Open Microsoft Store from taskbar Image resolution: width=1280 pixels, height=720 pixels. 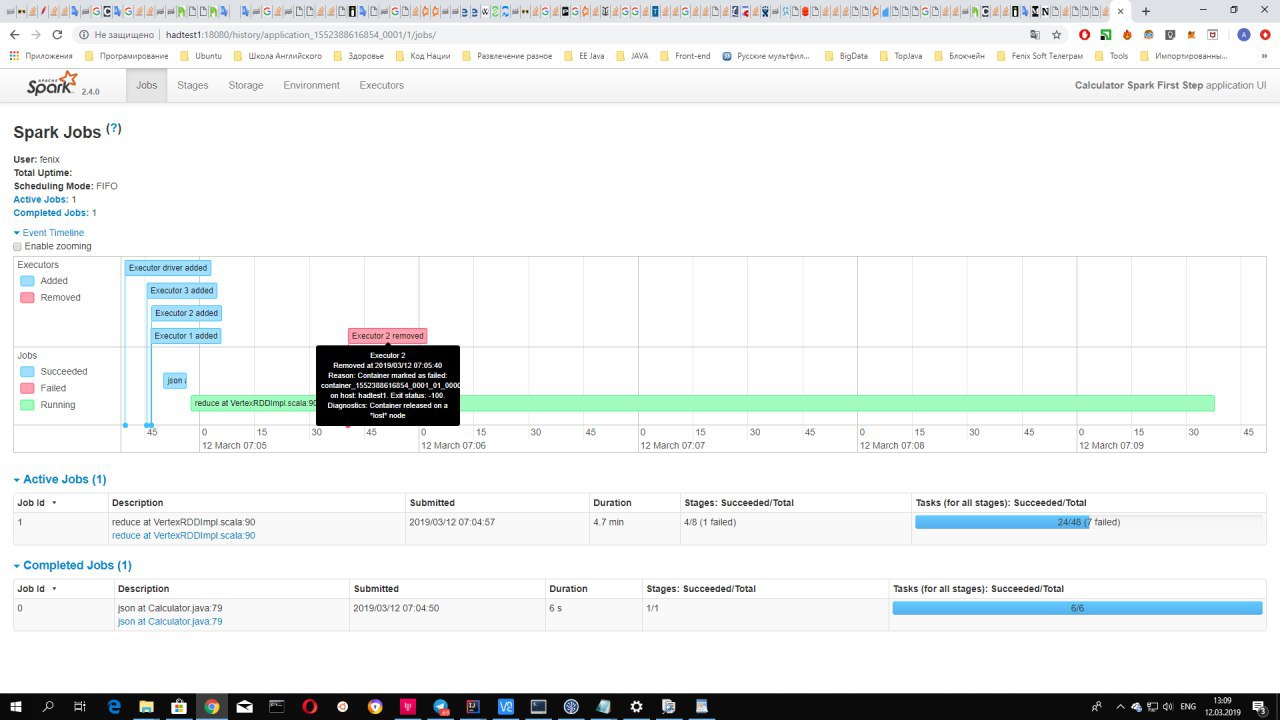tap(179, 706)
